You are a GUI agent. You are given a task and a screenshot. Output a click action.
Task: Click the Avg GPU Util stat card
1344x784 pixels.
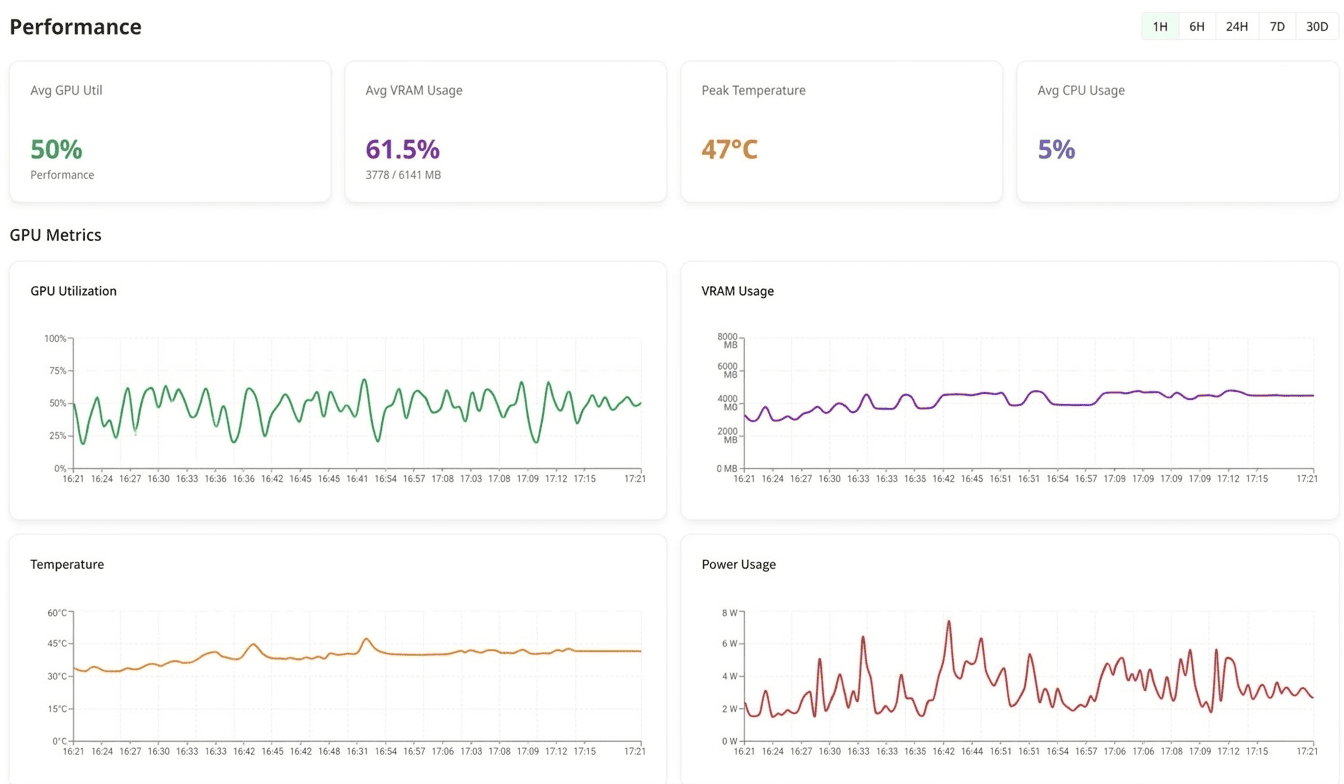170,131
